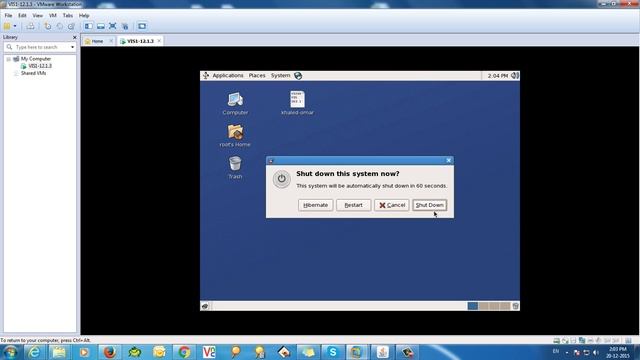Click the trash applet in guest bottom panel
640x360 pixels.
(516, 306)
